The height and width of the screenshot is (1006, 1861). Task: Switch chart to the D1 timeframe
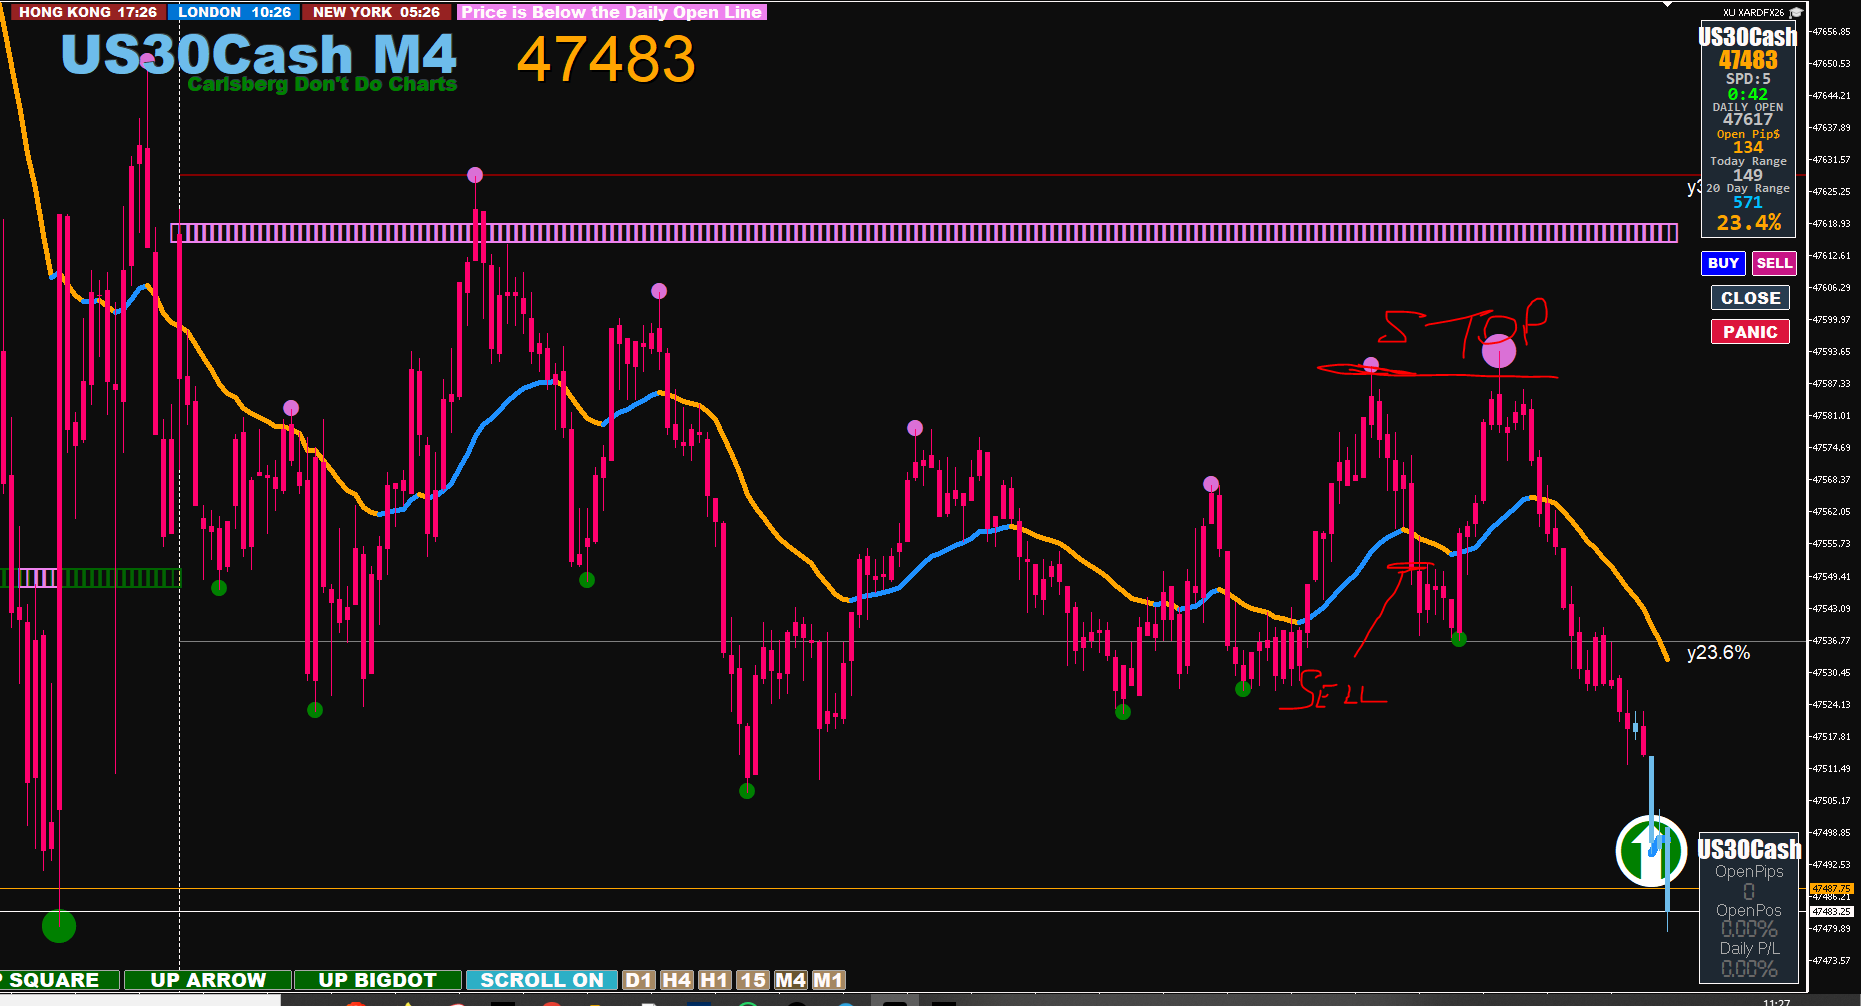point(639,980)
